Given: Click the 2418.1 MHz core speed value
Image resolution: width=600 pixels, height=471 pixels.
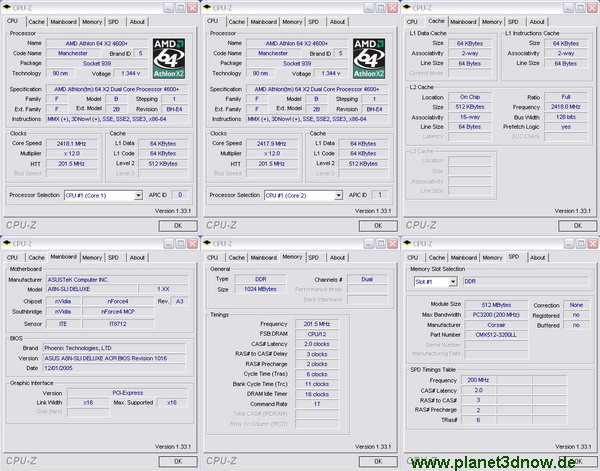Looking at the screenshot, I should 72,144.
